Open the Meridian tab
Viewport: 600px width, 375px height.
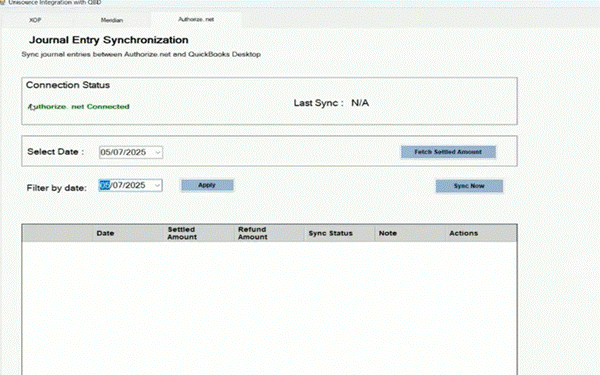click(x=112, y=20)
